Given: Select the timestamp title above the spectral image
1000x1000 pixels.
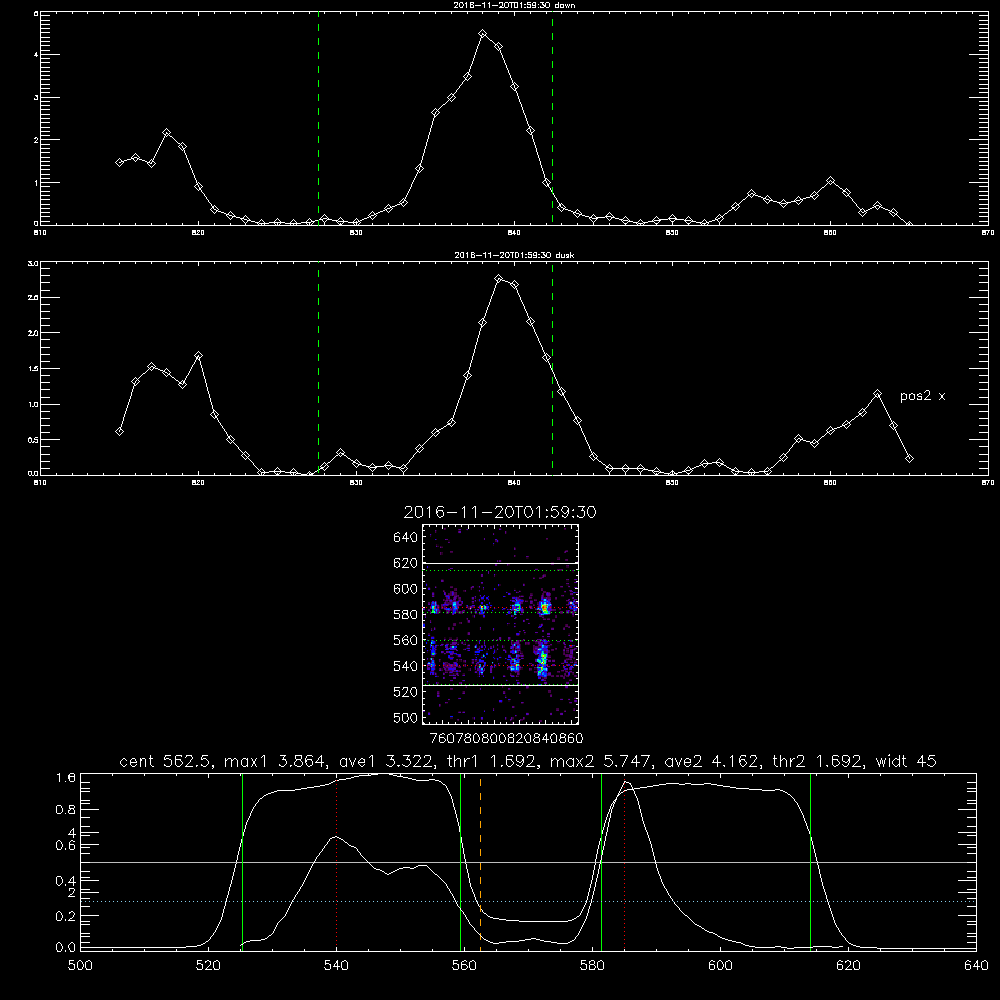Looking at the screenshot, I should click(500, 512).
